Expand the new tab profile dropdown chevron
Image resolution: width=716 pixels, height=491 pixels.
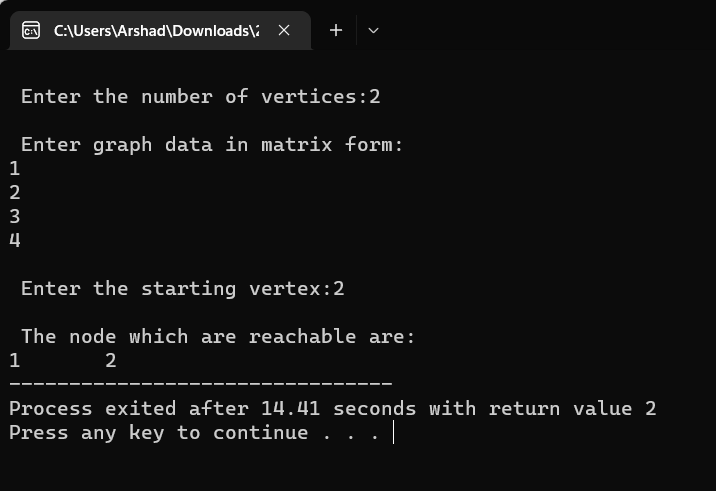pos(373,31)
